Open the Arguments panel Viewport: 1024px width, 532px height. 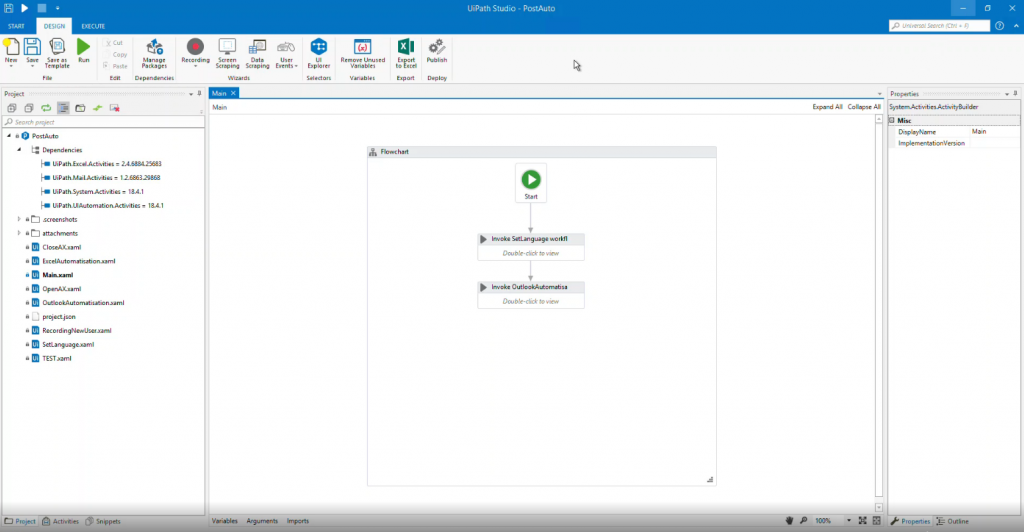pyautogui.click(x=262, y=521)
